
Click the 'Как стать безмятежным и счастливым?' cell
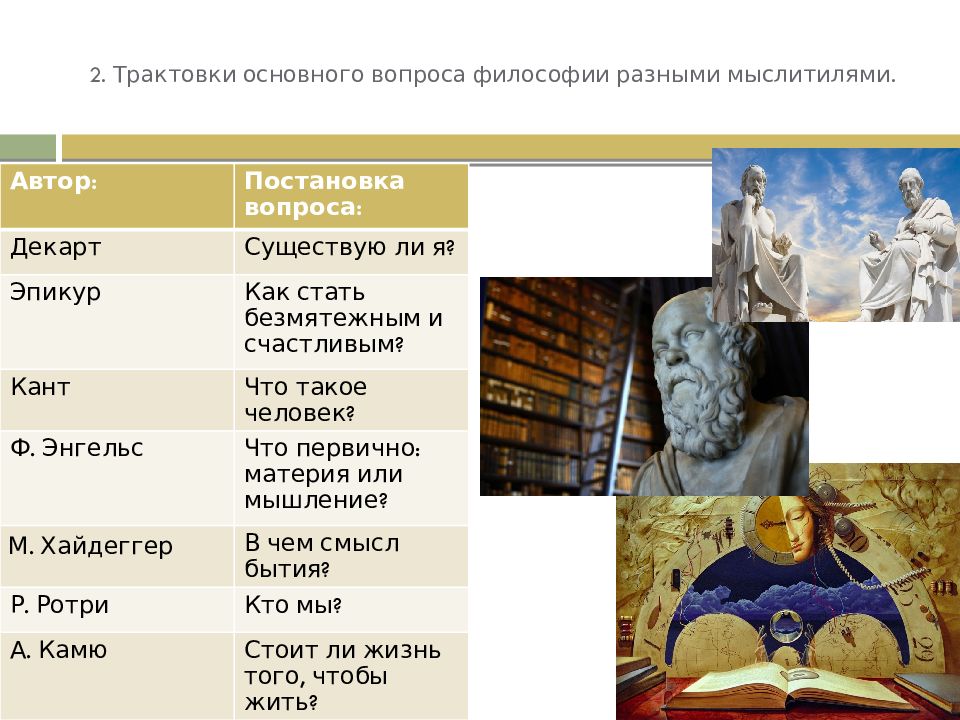pyautogui.click(x=350, y=321)
